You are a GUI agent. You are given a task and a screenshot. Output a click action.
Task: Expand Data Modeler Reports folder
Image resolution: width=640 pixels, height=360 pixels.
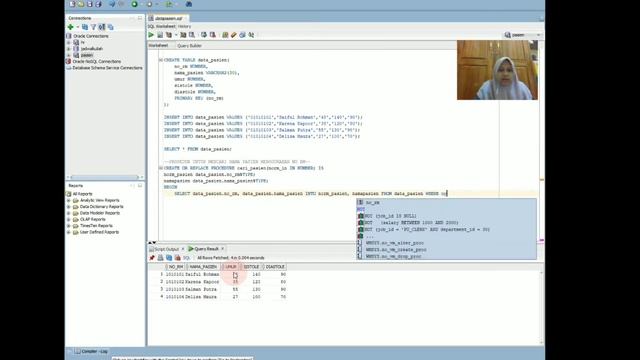pos(69,213)
